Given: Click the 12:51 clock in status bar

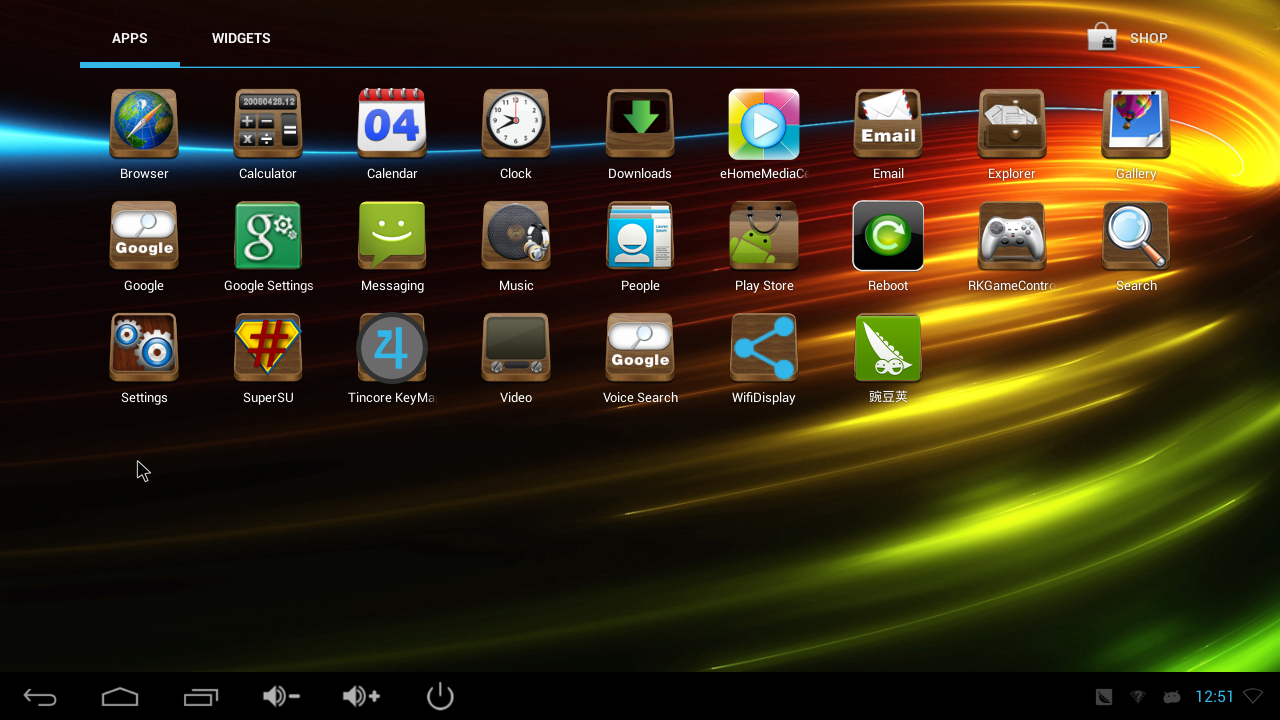Looking at the screenshot, I should 1215,697.
